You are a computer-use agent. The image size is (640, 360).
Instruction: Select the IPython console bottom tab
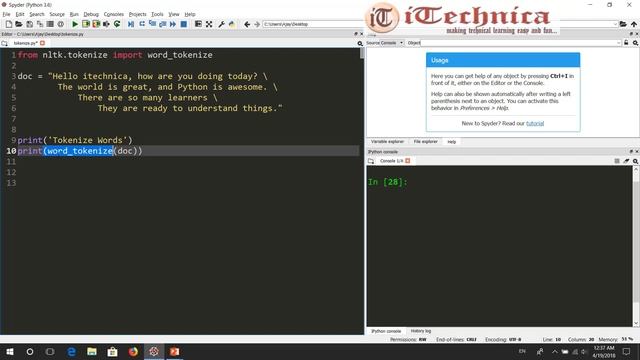point(386,331)
